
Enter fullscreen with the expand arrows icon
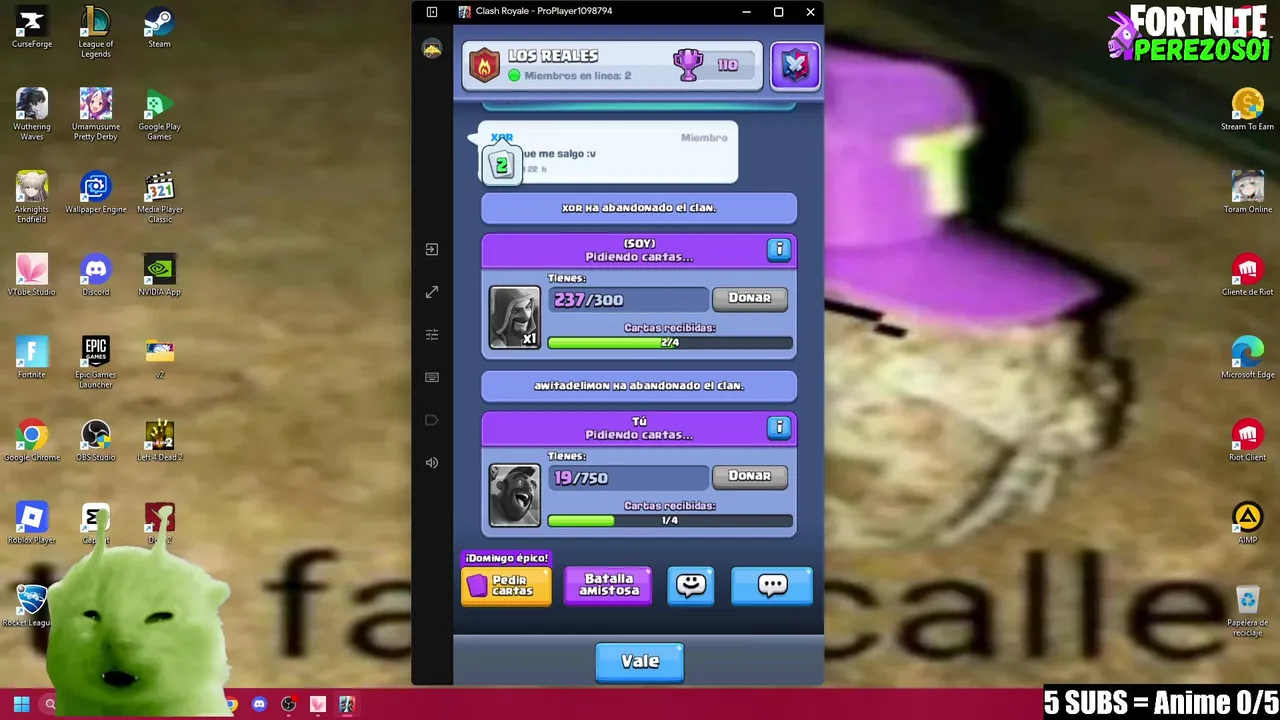(x=432, y=292)
